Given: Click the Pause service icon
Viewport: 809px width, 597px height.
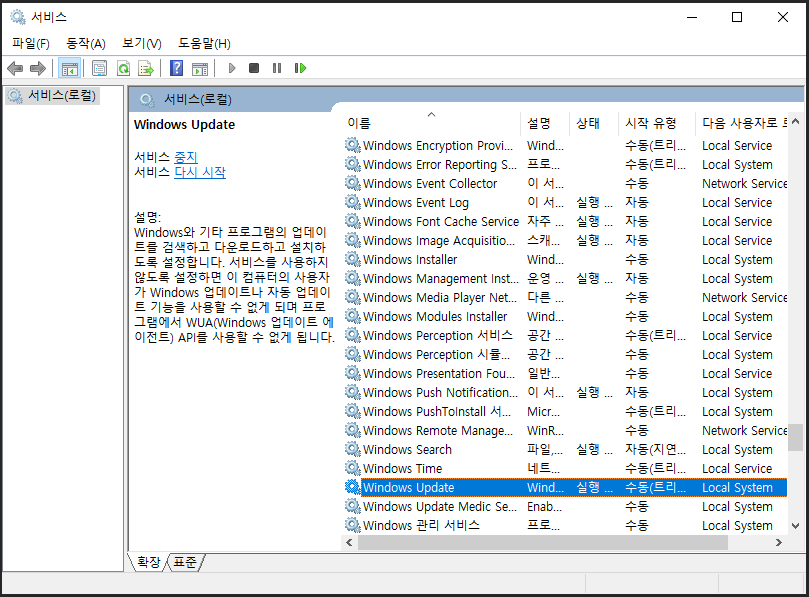Looking at the screenshot, I should point(277,68).
